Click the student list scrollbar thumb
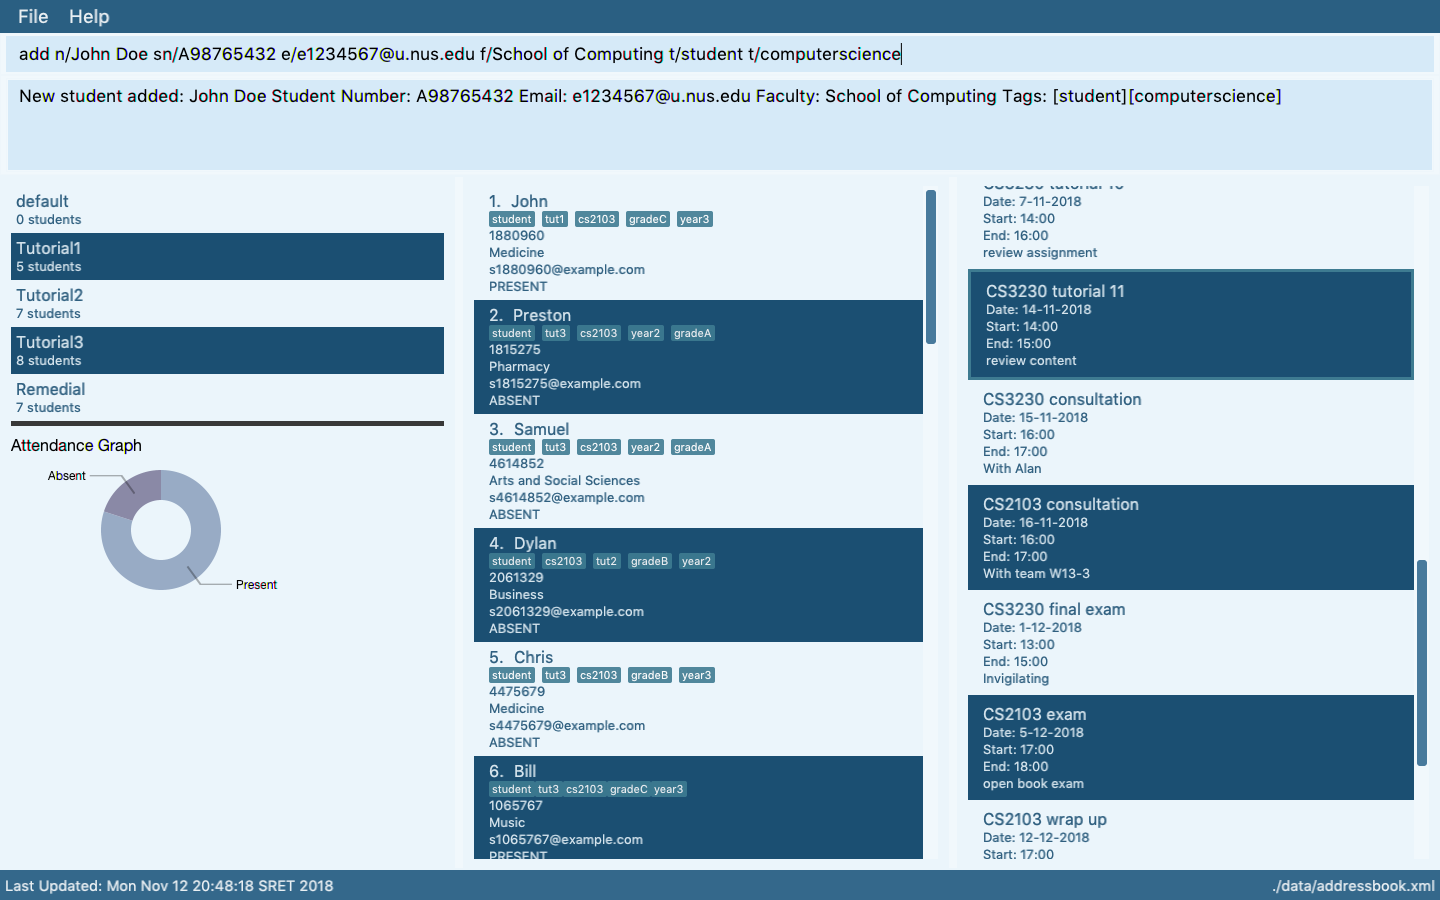Image resolution: width=1440 pixels, height=900 pixels. 931,267
